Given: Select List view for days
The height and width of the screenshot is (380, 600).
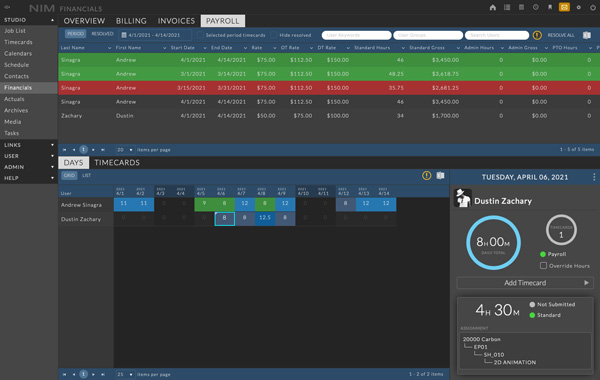Looking at the screenshot, I should (x=86, y=175).
